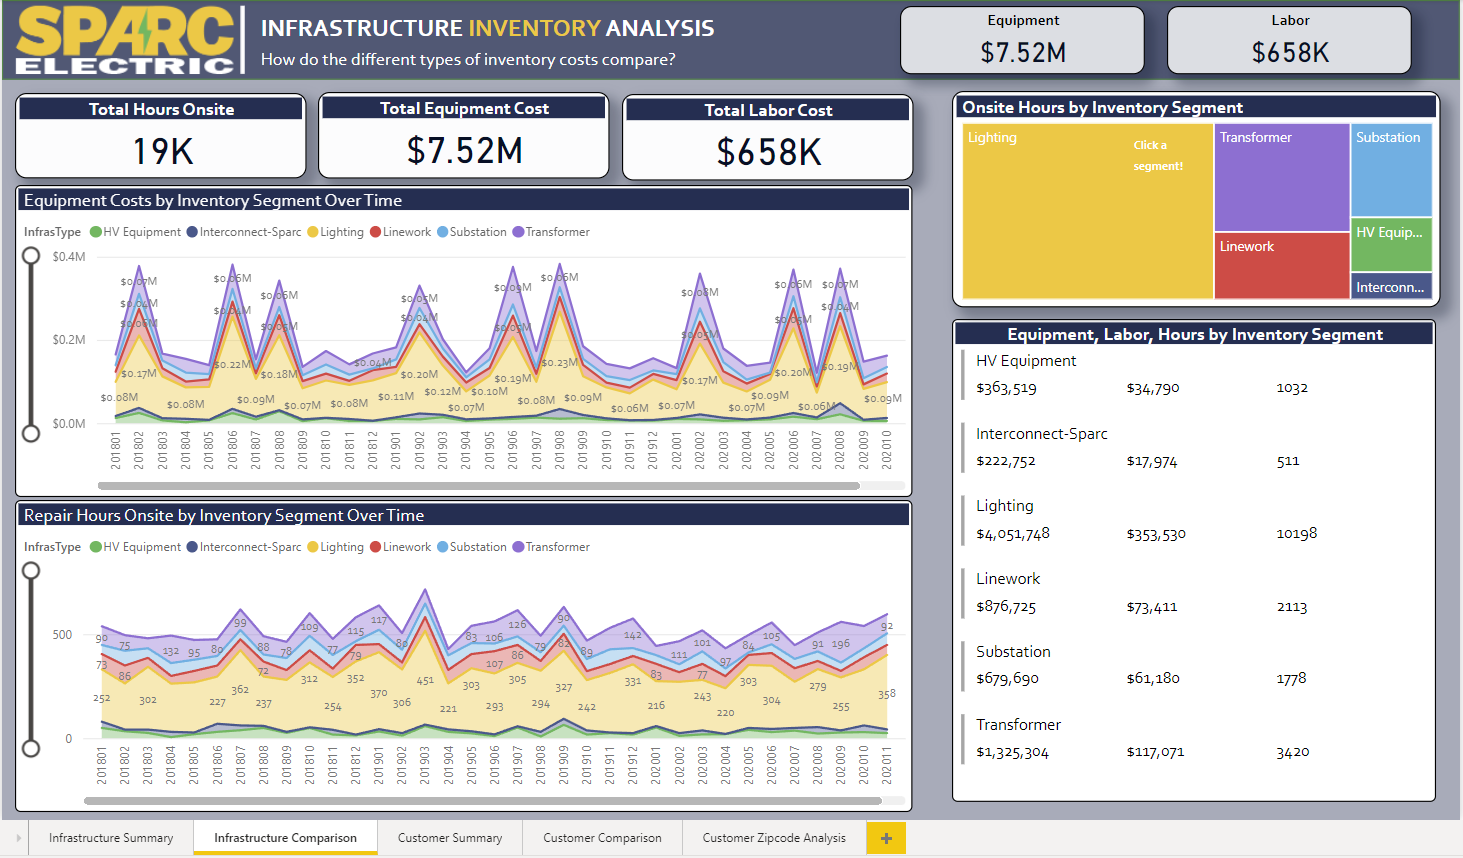Click the $353,530 Lighting labor value

click(1156, 534)
